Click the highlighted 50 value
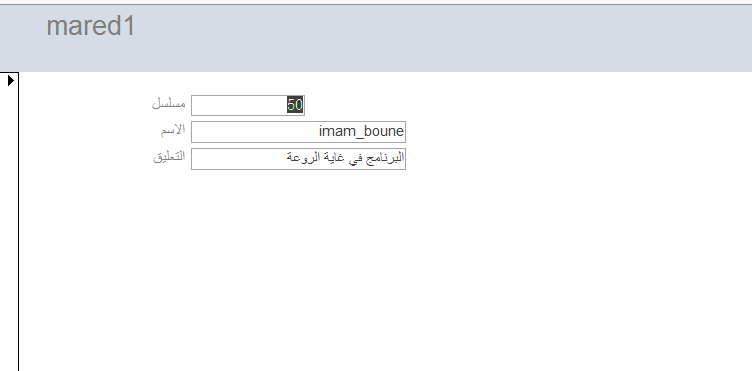 pos(295,105)
